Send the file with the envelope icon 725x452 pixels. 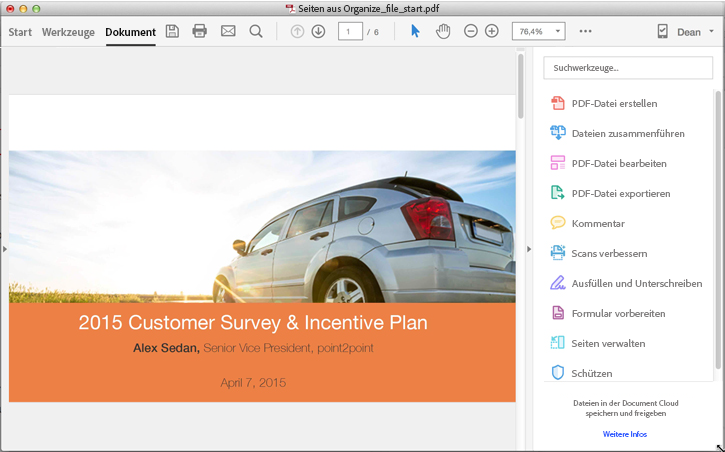pyautogui.click(x=228, y=31)
